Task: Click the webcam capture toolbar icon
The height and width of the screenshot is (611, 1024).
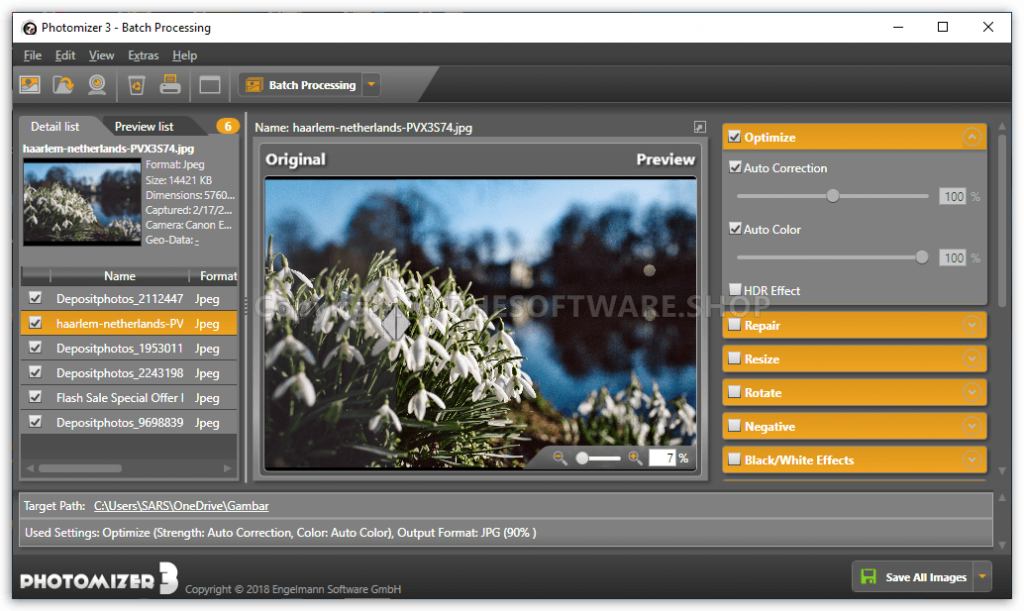Action: click(97, 85)
